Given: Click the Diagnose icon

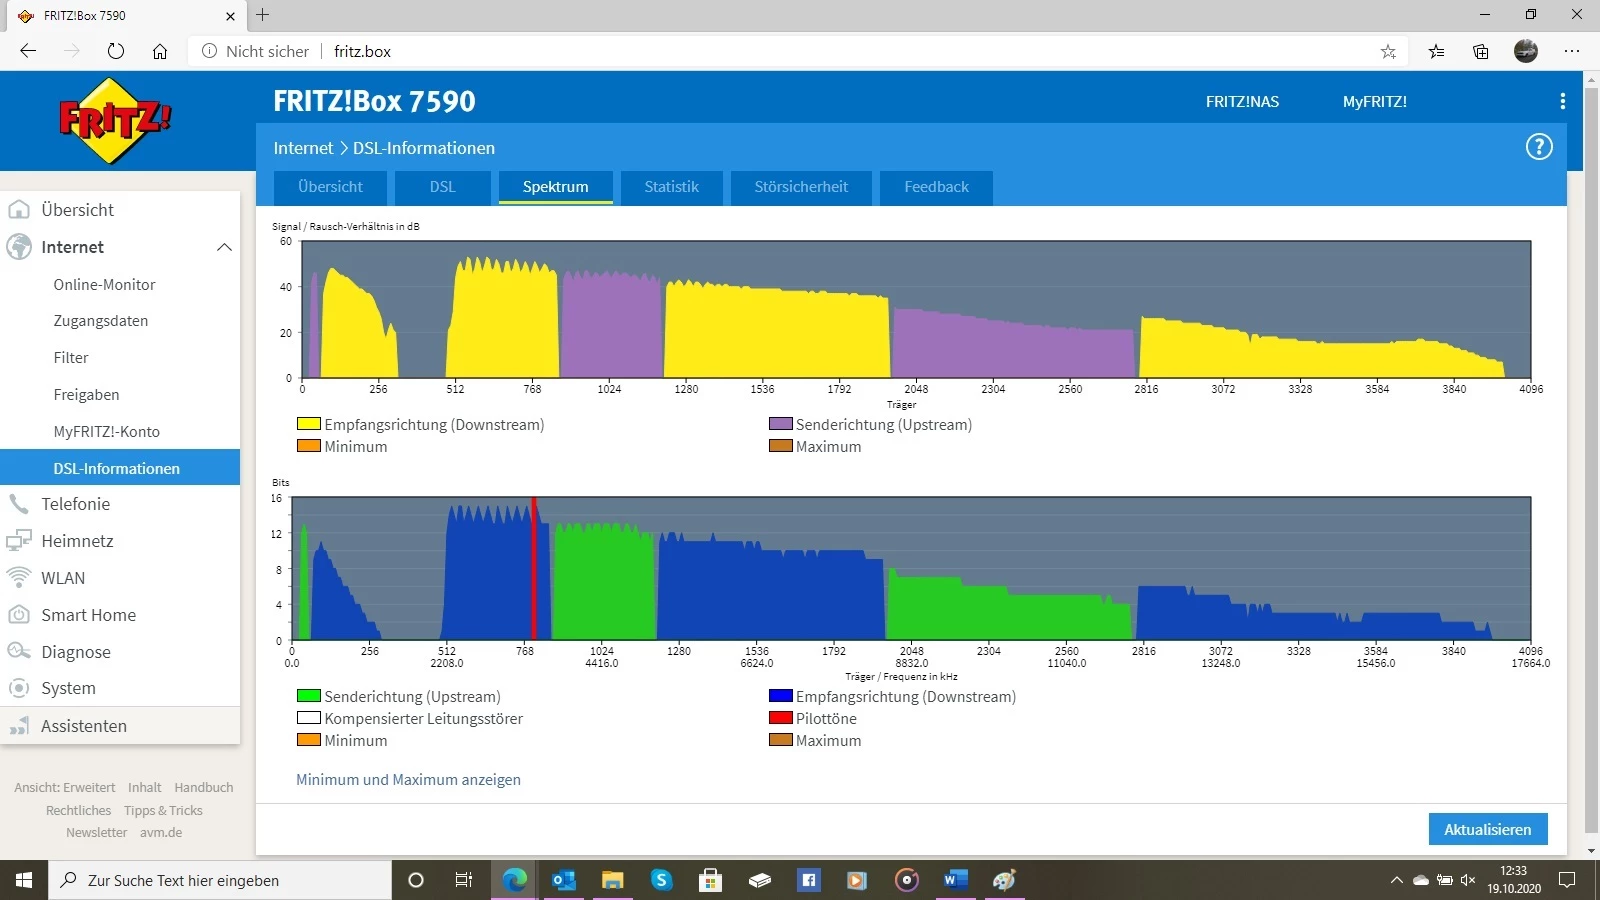Looking at the screenshot, I should [x=19, y=652].
